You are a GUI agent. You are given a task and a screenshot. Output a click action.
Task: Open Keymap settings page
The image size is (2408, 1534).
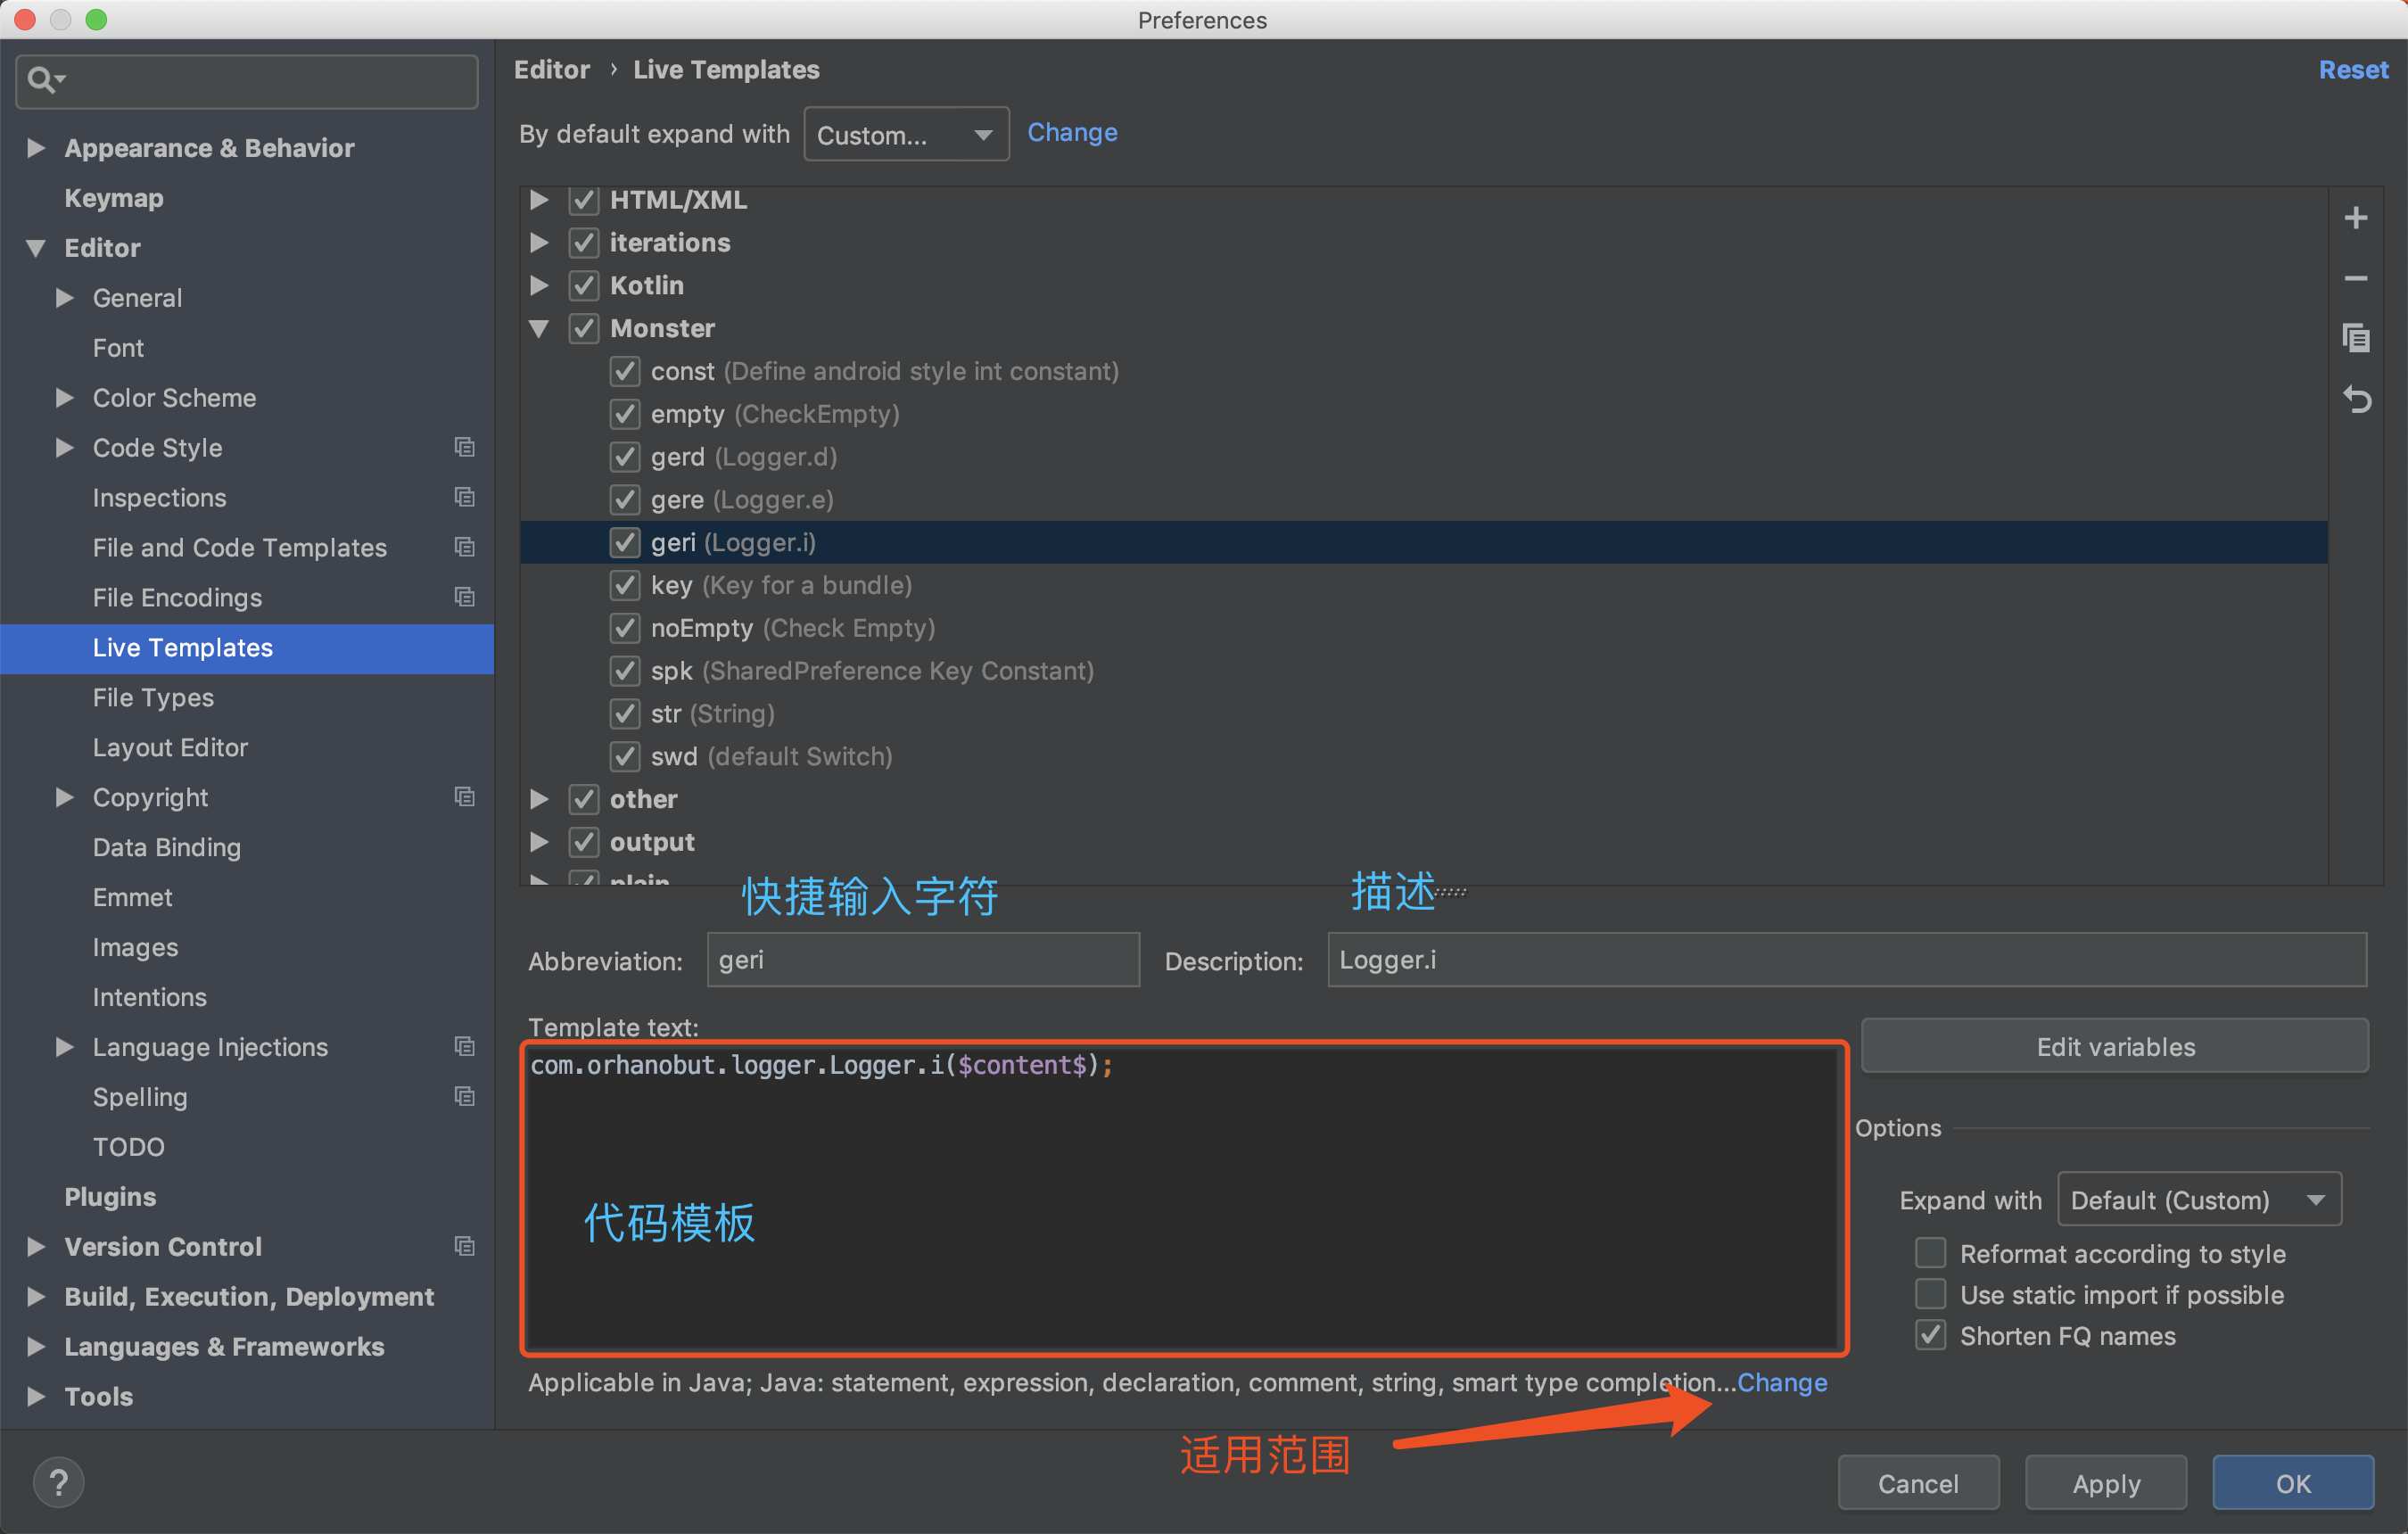tap(114, 198)
